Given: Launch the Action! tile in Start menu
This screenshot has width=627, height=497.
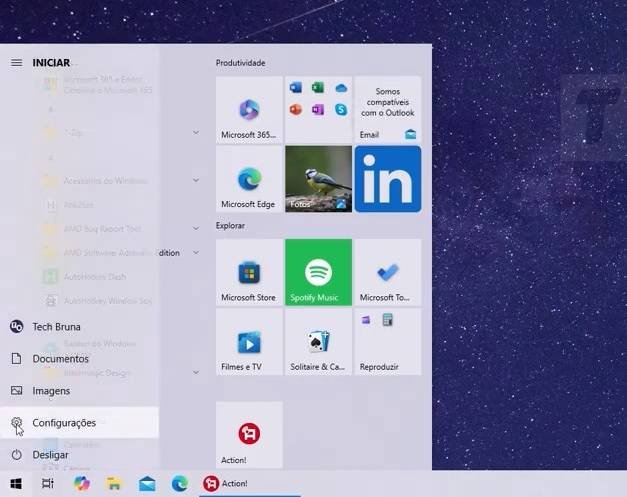Looking at the screenshot, I should click(249, 435).
